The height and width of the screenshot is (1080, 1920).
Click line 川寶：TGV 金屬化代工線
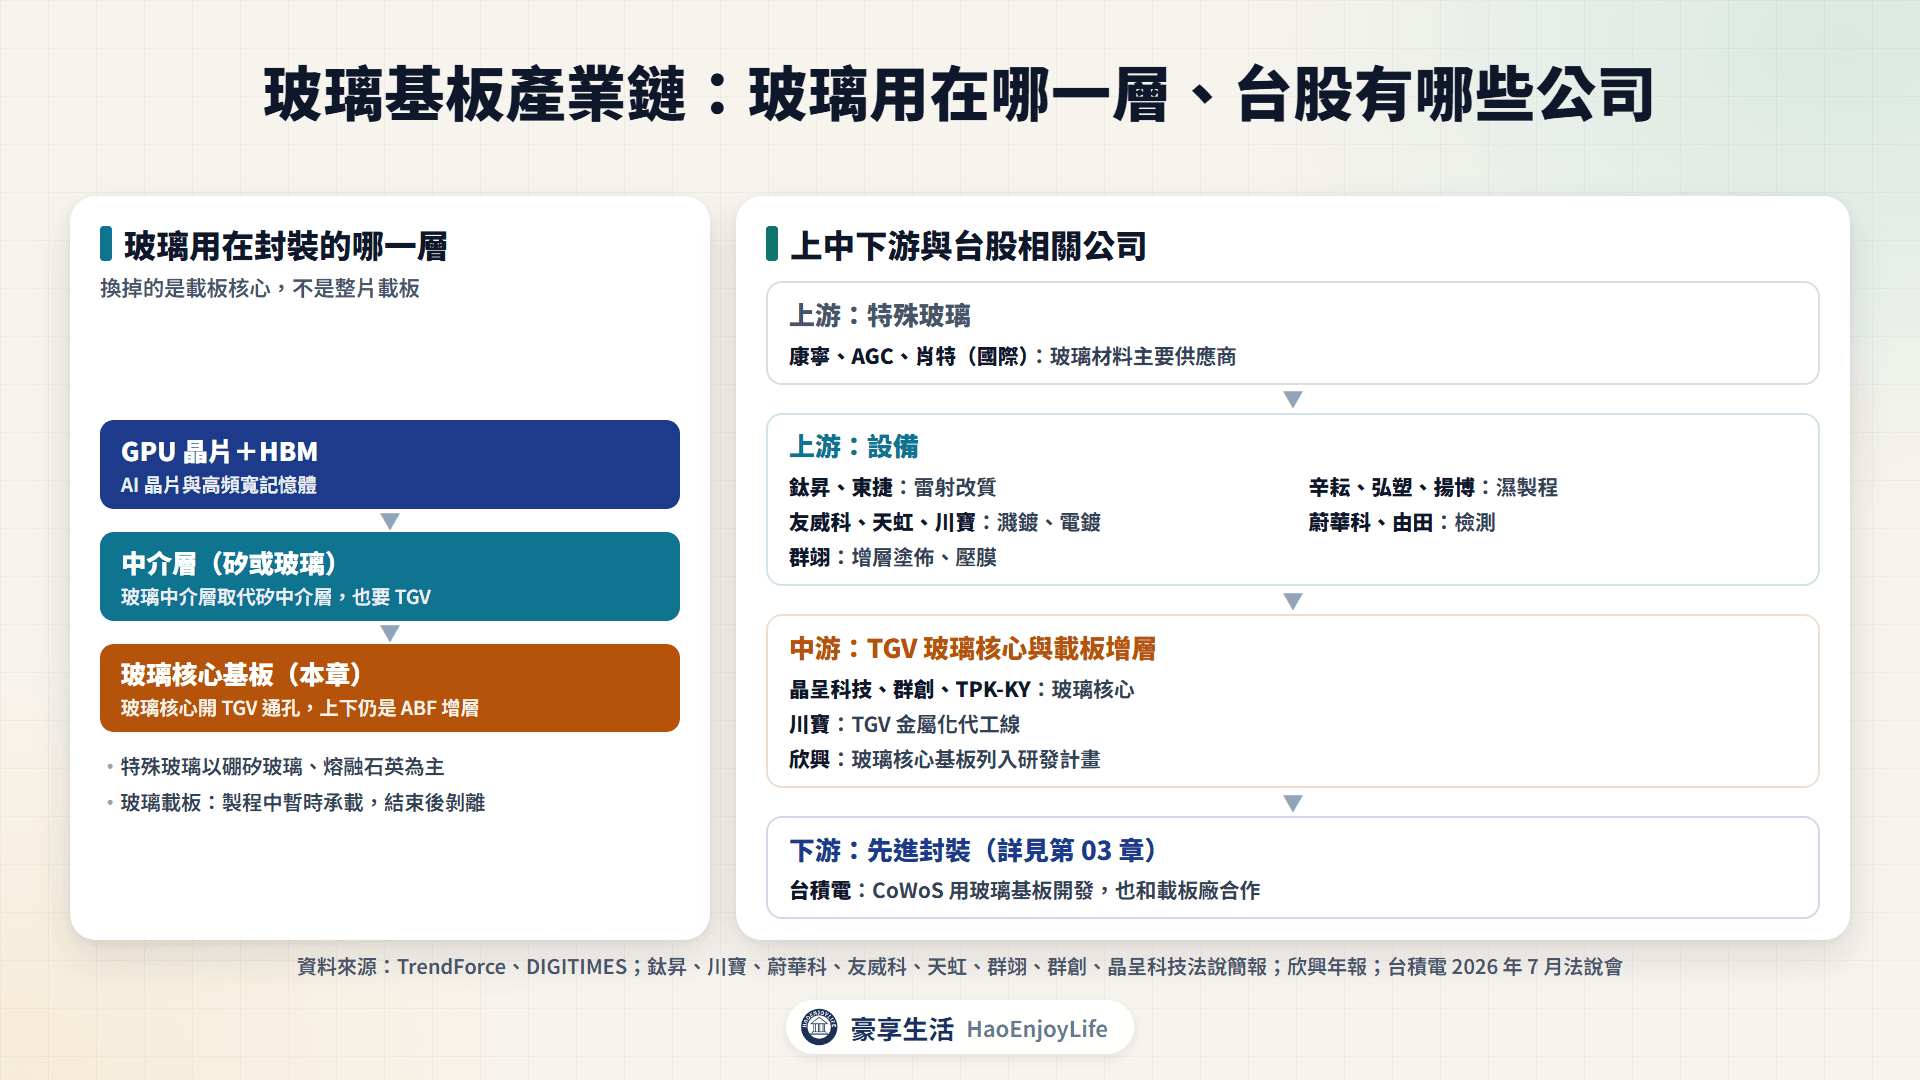[x=904, y=725]
